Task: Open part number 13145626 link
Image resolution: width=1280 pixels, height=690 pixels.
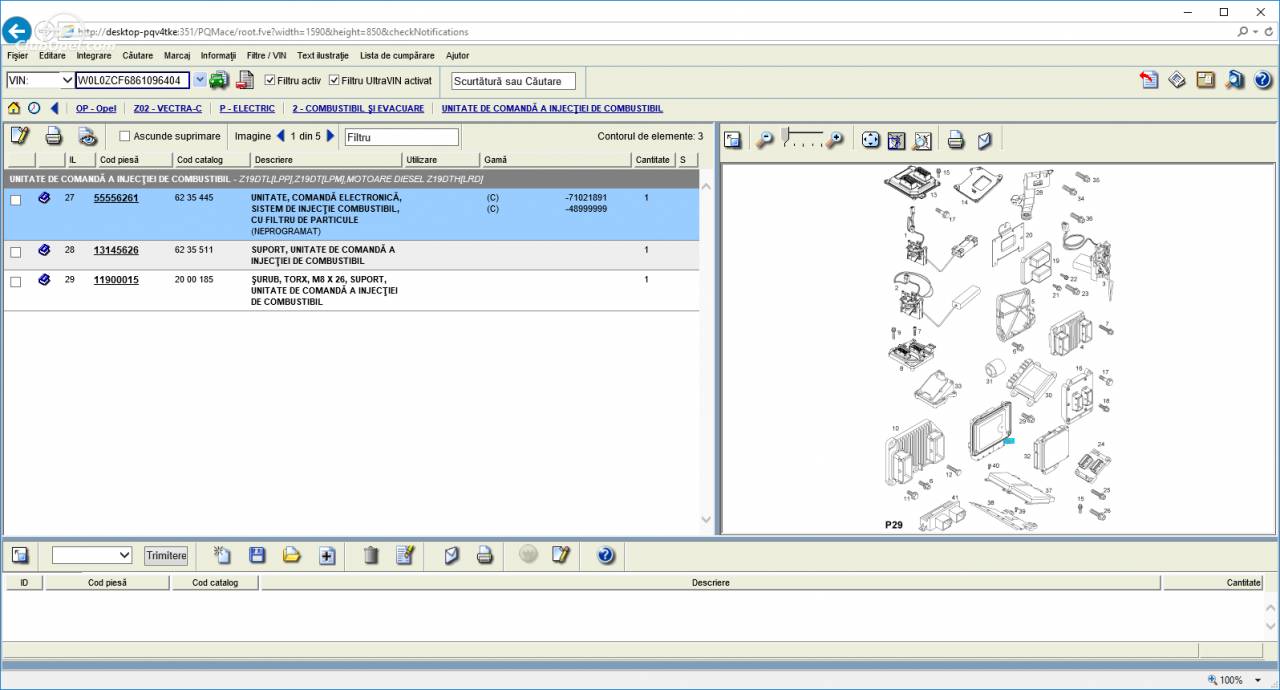Action: point(116,250)
